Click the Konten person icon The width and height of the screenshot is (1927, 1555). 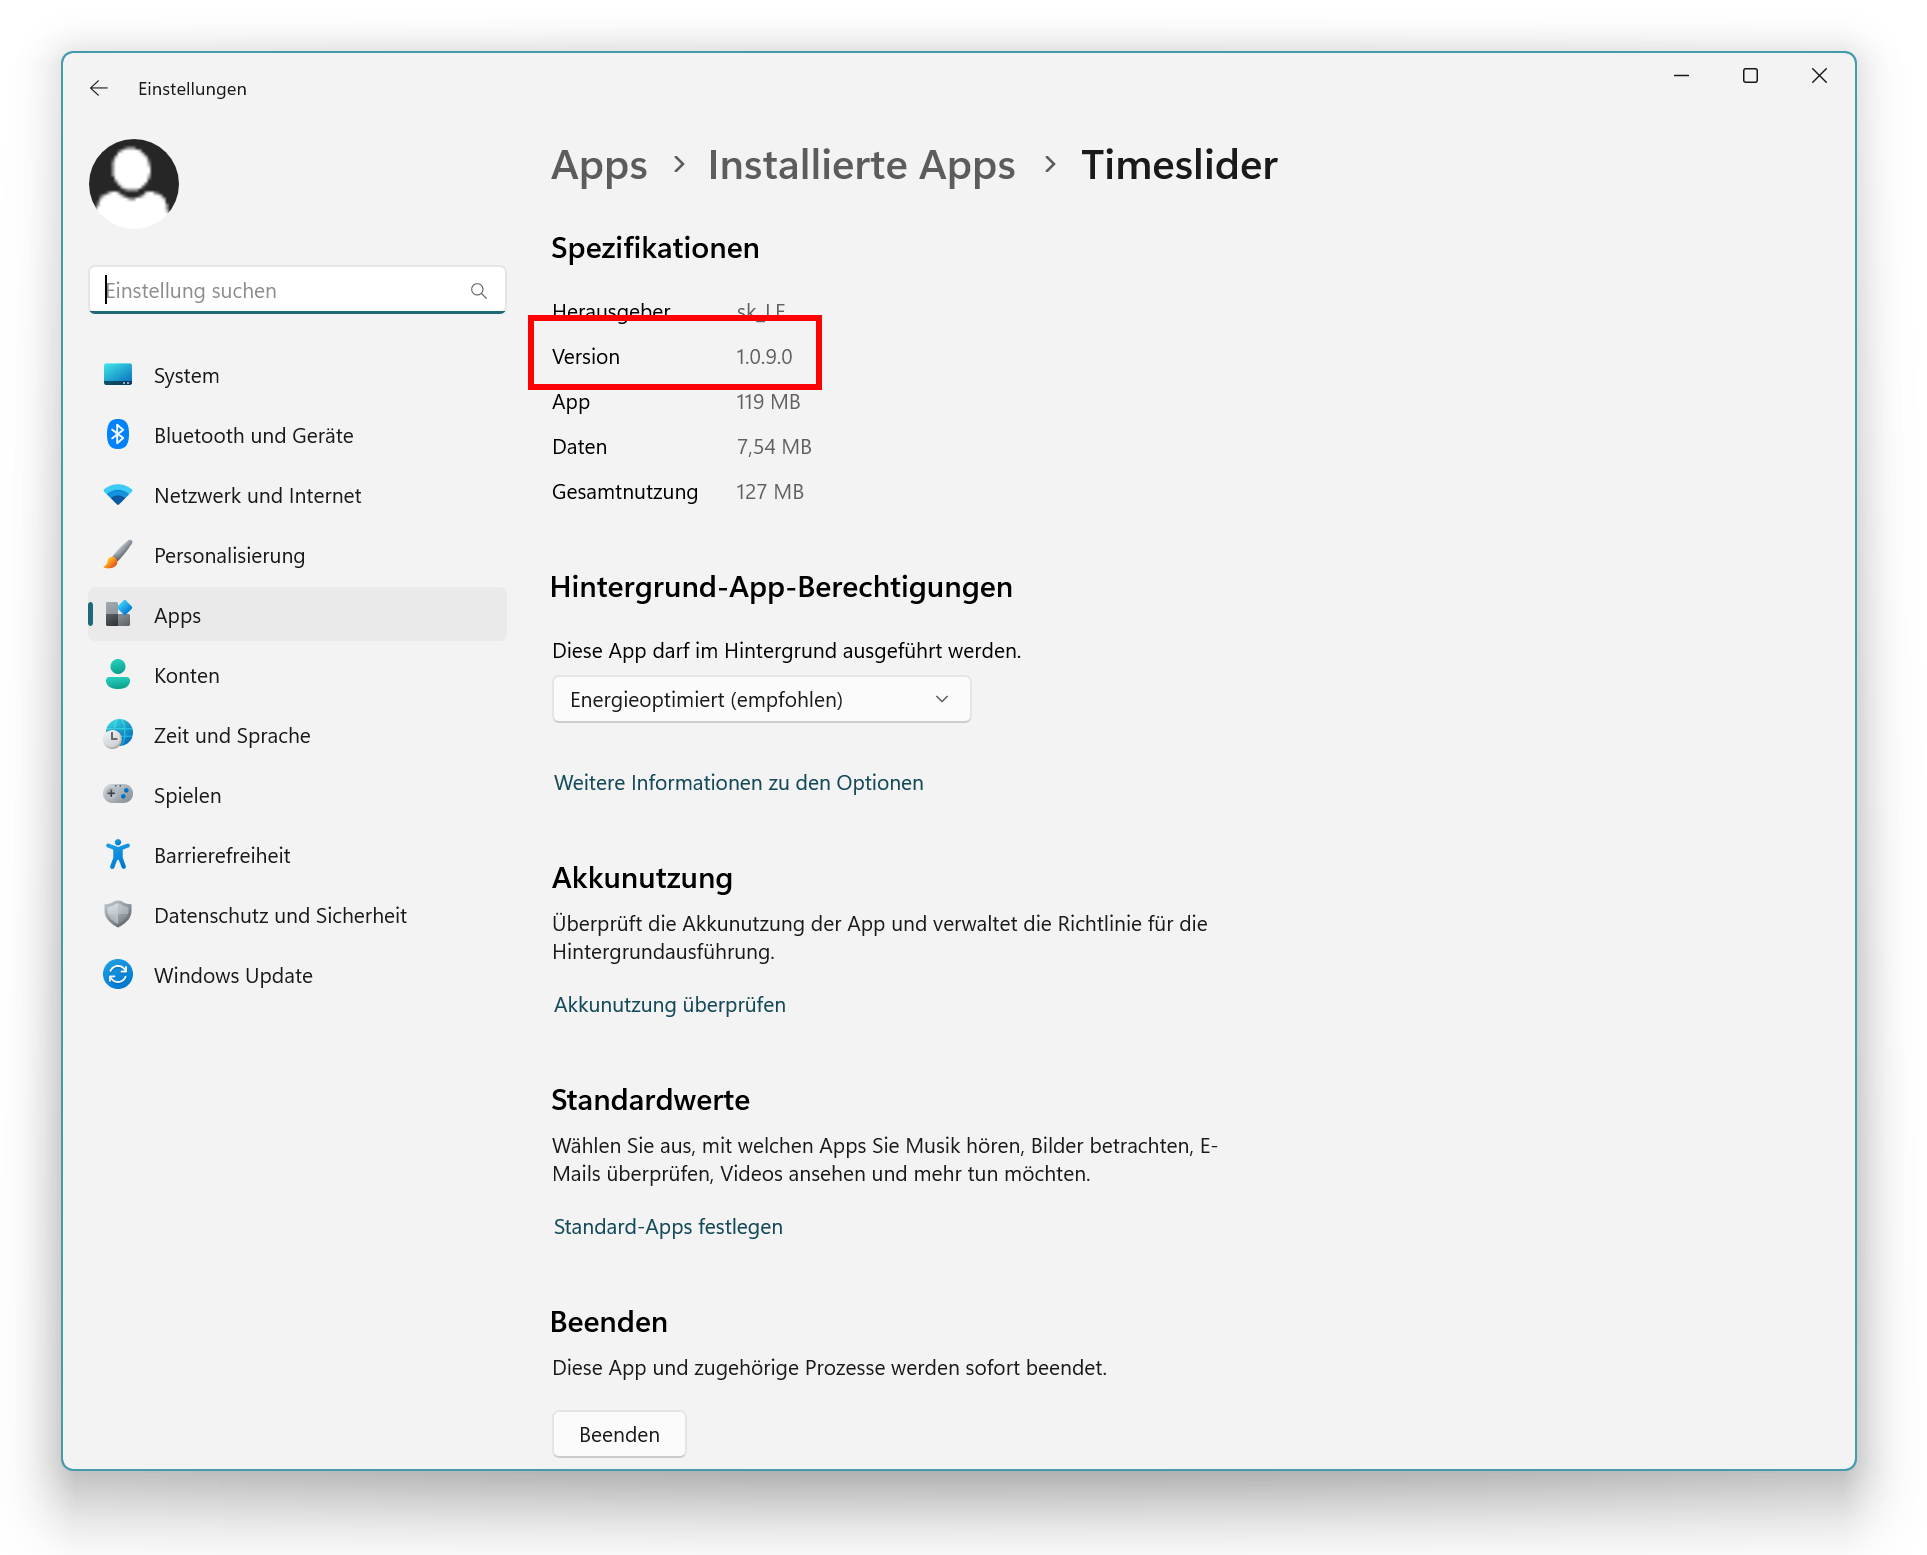point(118,675)
